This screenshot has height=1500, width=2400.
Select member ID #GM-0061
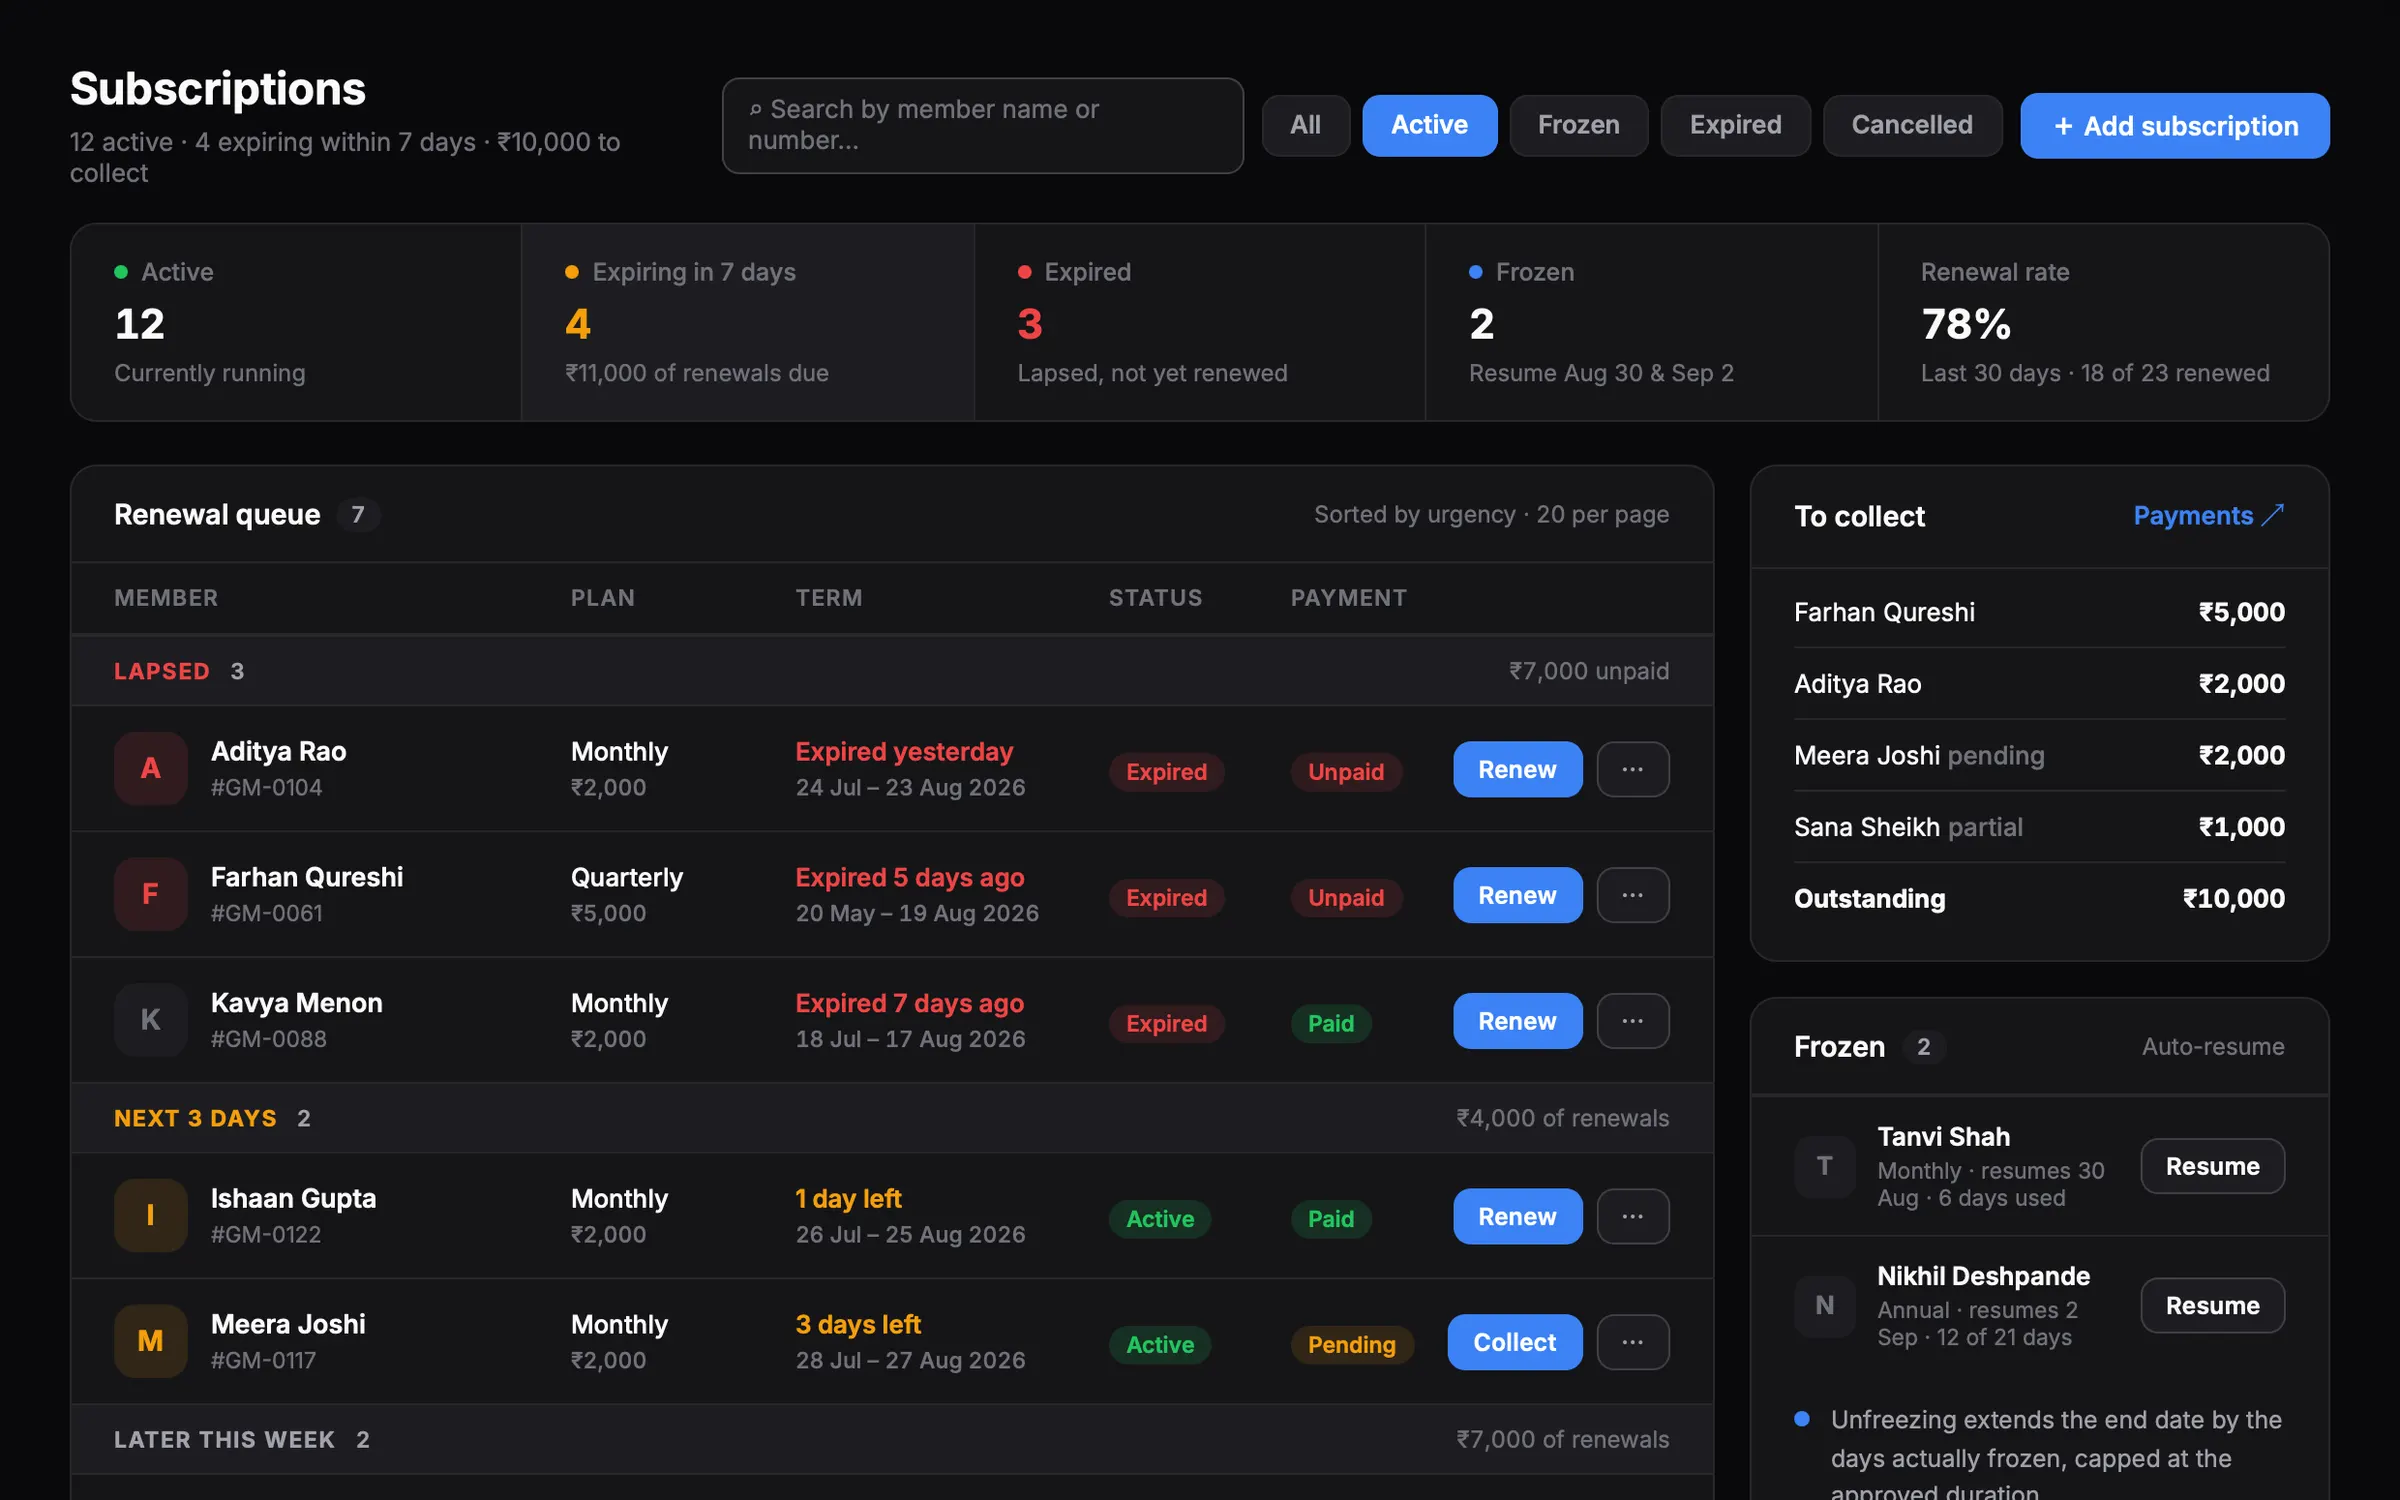point(267,914)
